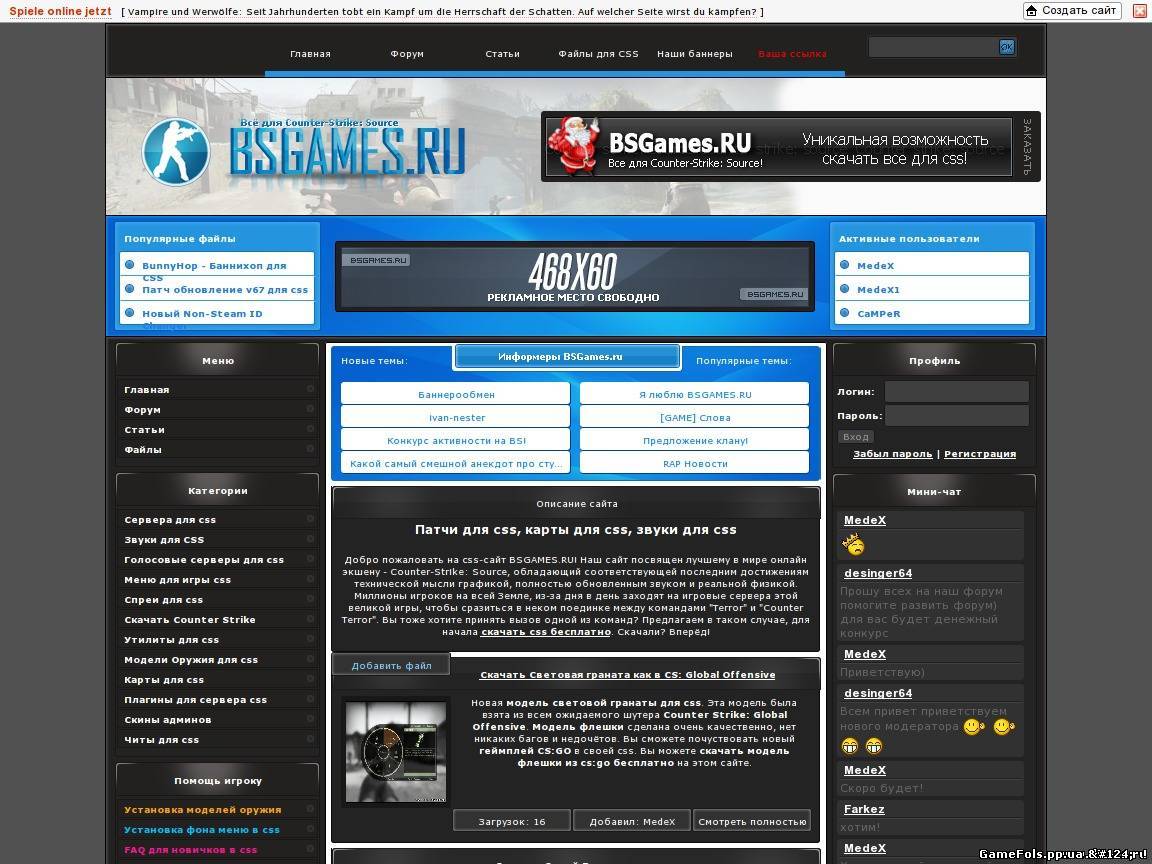
Task: Focus the Пароль input field
Action: tap(957, 416)
